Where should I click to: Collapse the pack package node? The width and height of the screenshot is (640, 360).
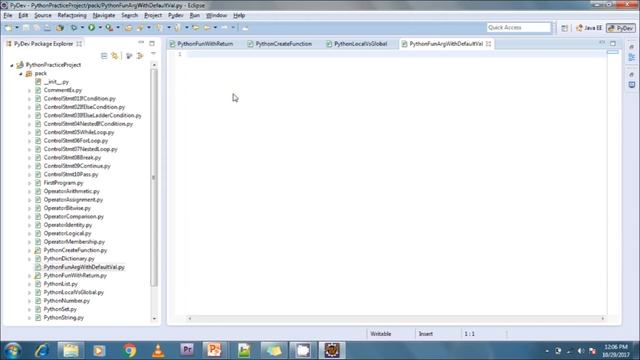[21, 73]
